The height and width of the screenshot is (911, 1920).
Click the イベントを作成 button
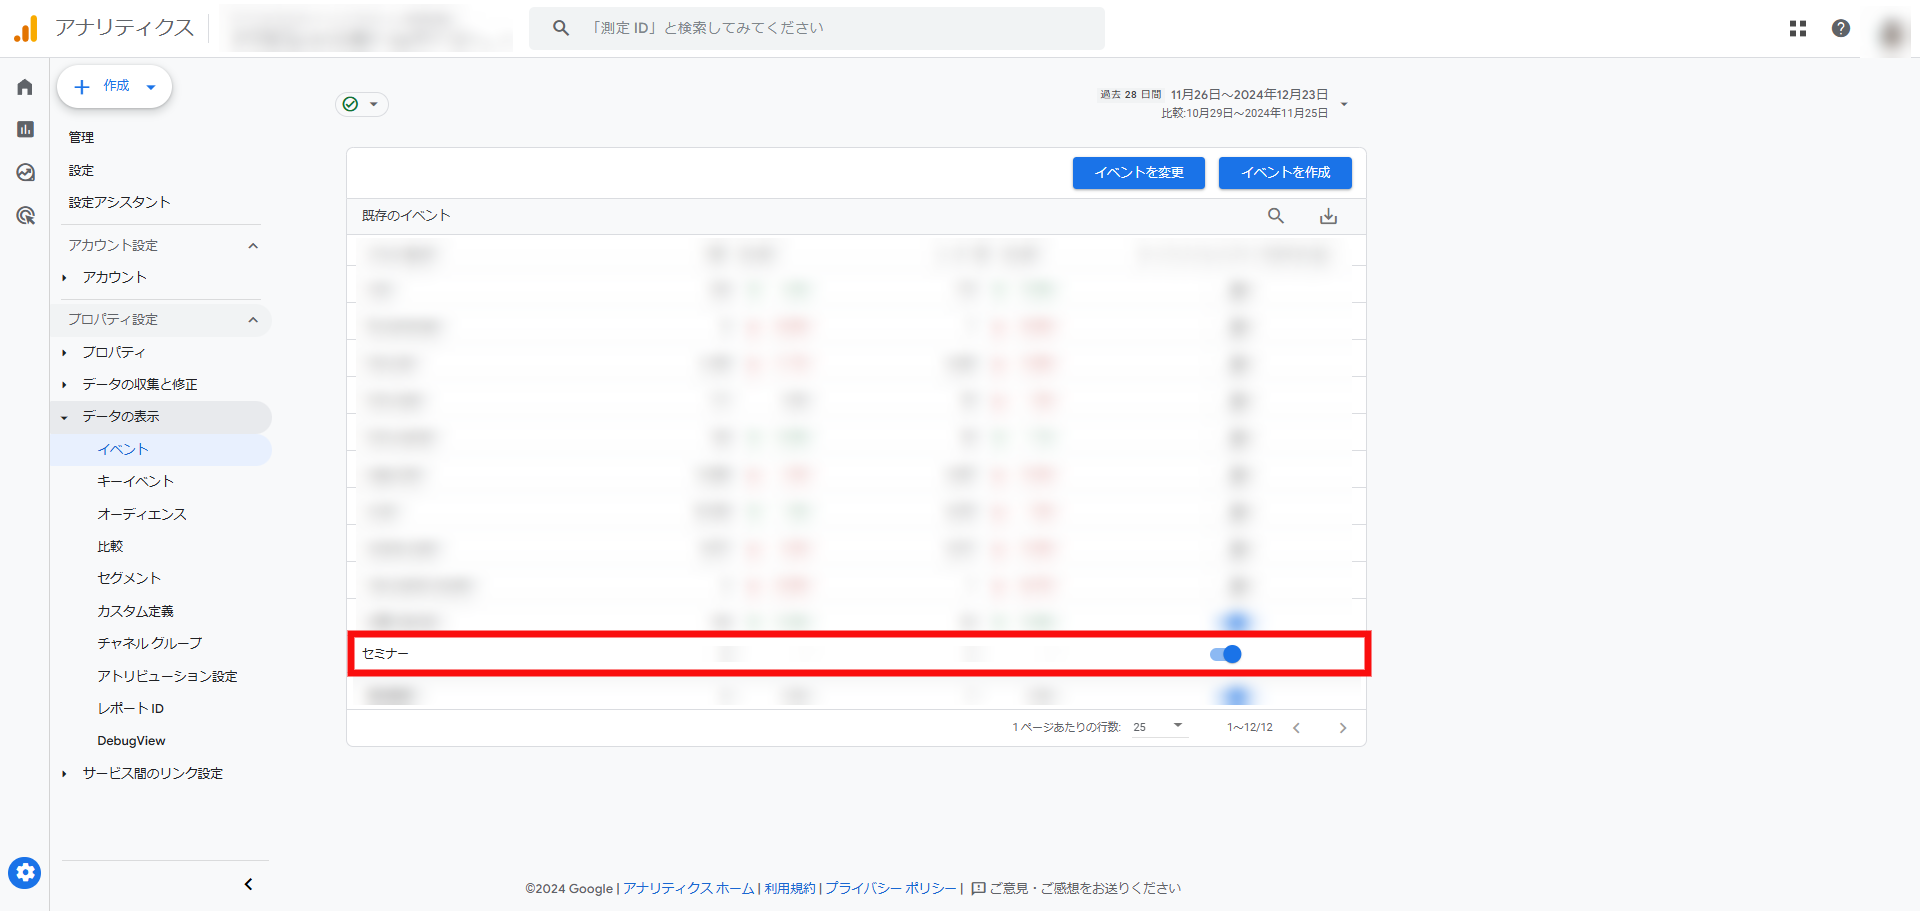[1285, 173]
